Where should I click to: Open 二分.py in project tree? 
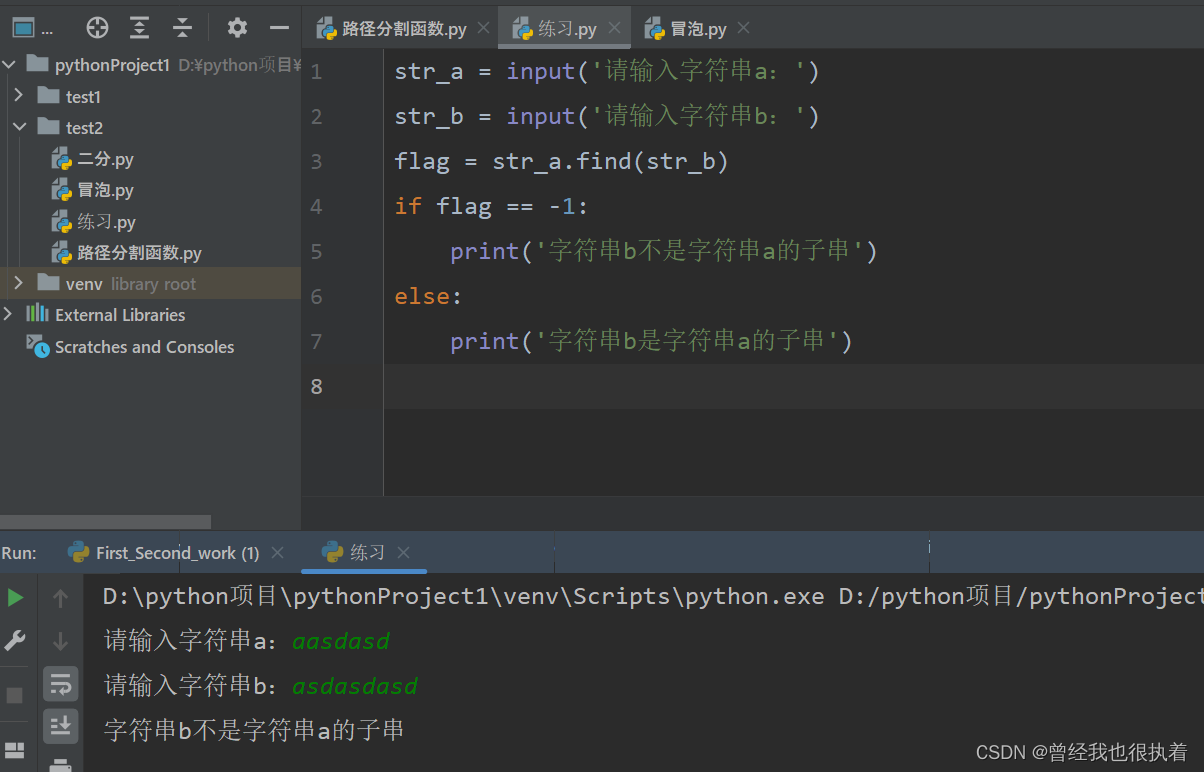click(105, 159)
